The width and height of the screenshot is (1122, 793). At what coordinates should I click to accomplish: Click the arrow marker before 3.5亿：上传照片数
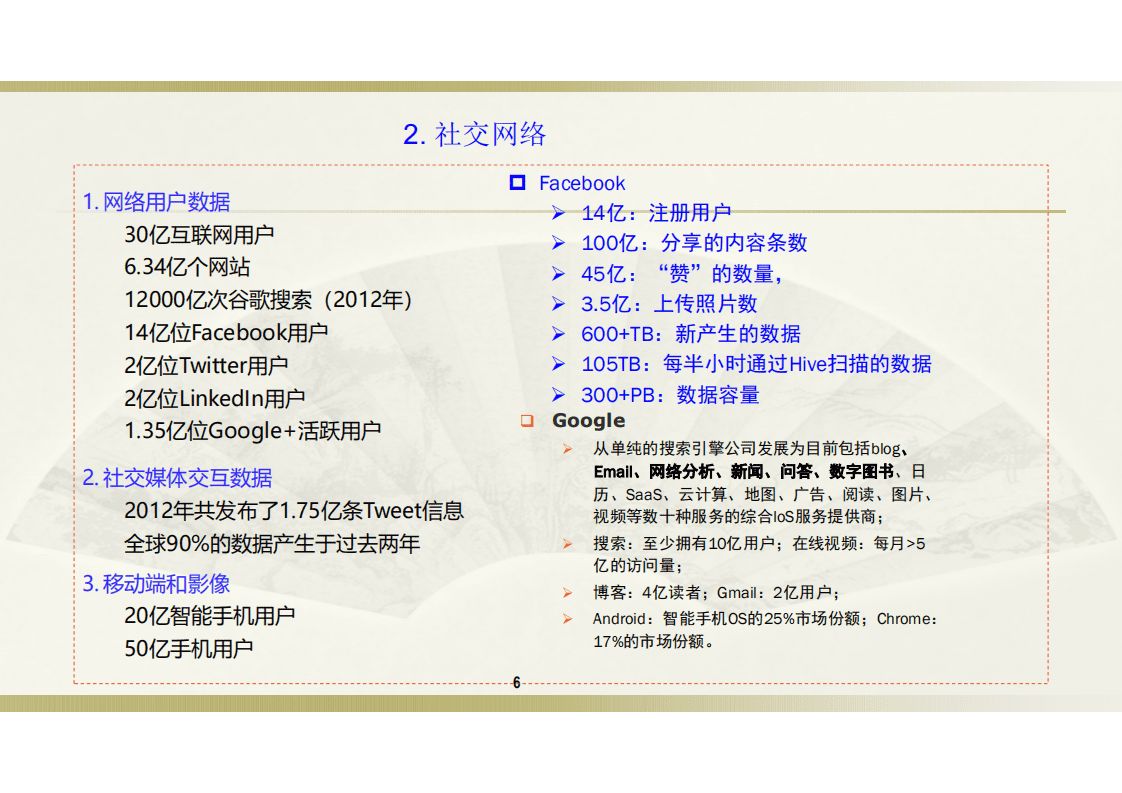[x=558, y=304]
